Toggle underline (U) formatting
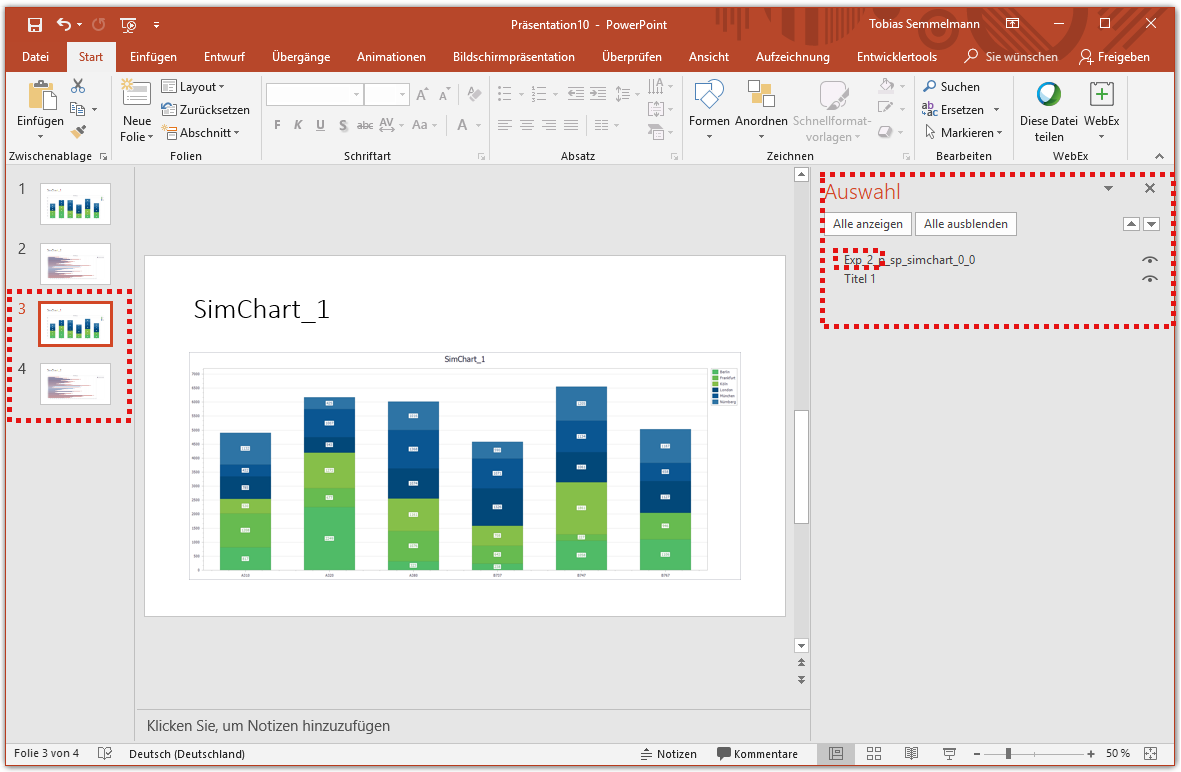The image size is (1181, 772). [320, 125]
